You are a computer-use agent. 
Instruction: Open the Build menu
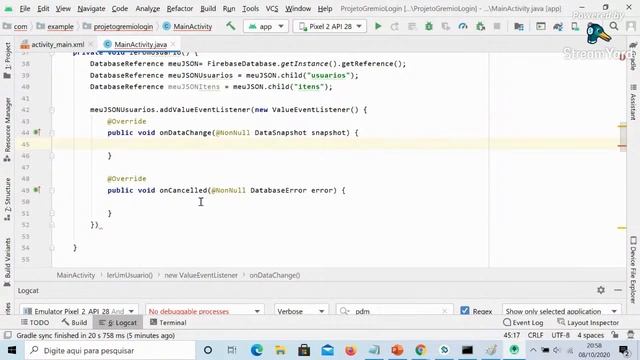(208, 8)
